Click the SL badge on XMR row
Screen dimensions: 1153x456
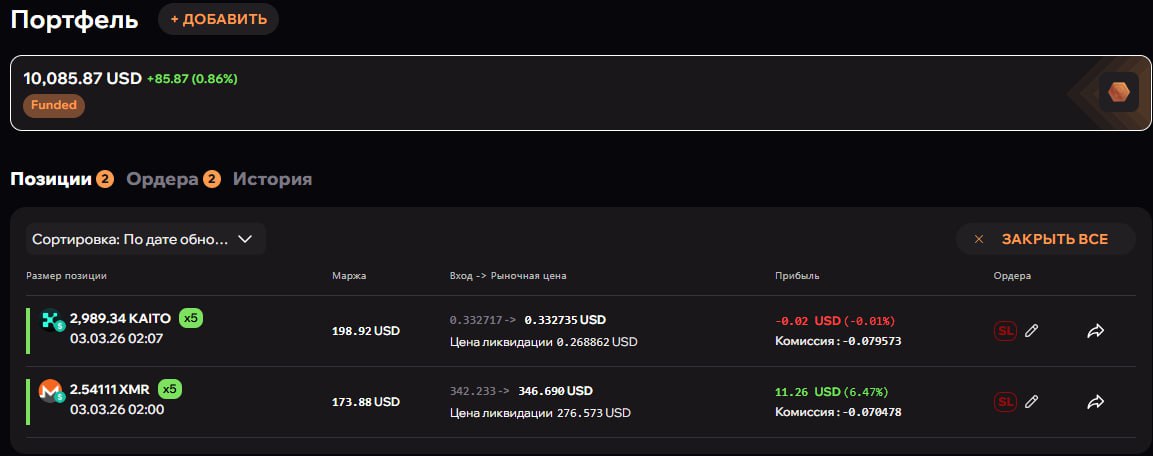pyautogui.click(x=1005, y=402)
